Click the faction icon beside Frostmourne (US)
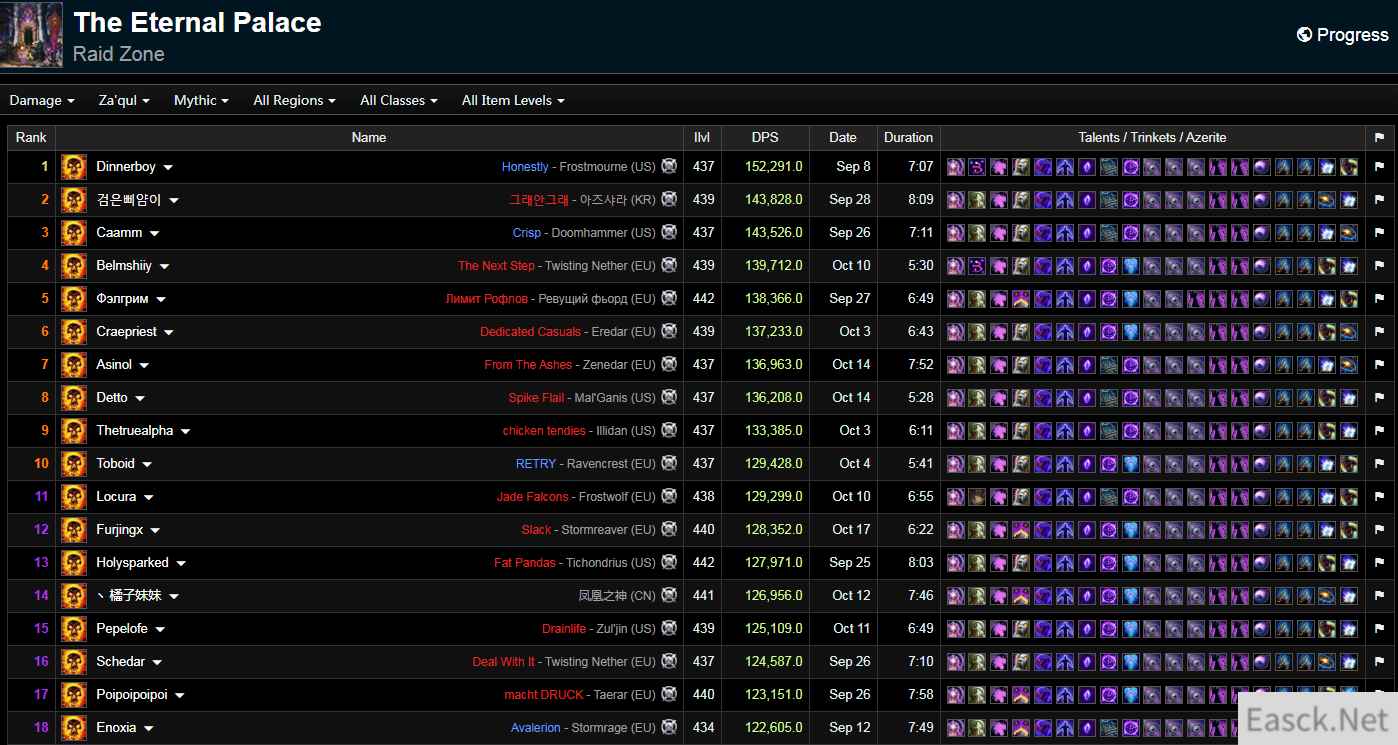The image size is (1398, 745). (x=669, y=167)
